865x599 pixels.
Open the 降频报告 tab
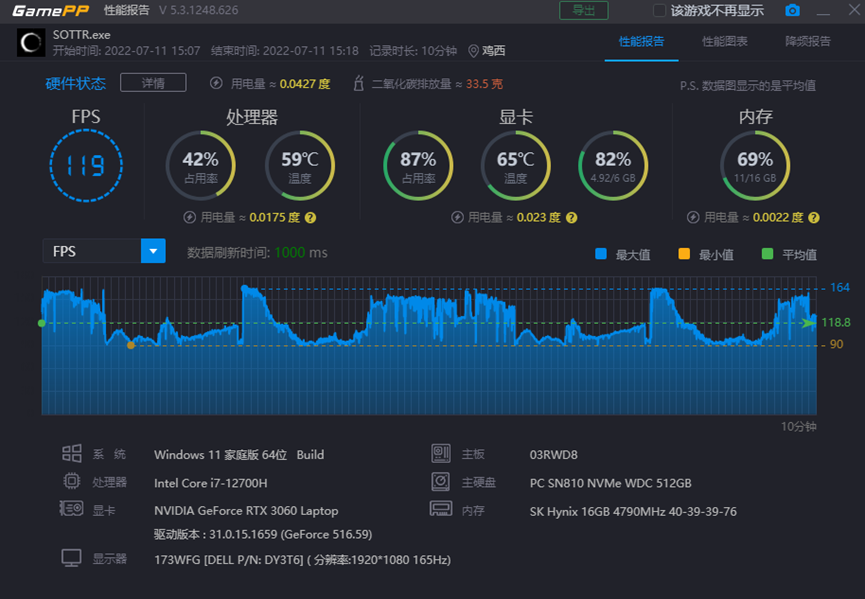point(807,42)
